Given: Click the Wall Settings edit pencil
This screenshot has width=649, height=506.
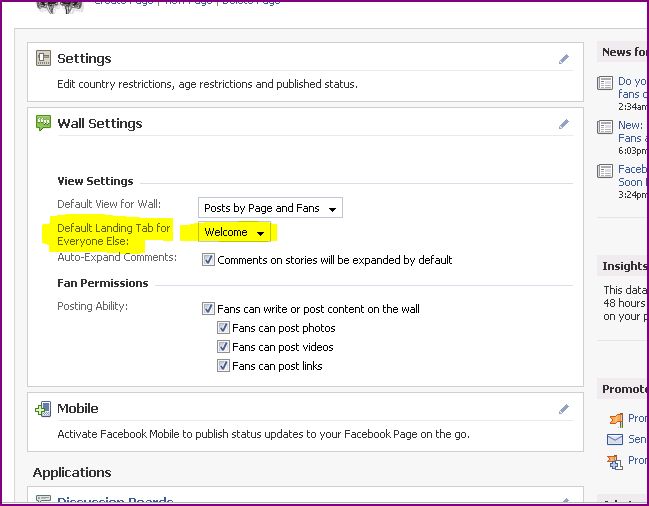Looking at the screenshot, I should click(x=564, y=124).
